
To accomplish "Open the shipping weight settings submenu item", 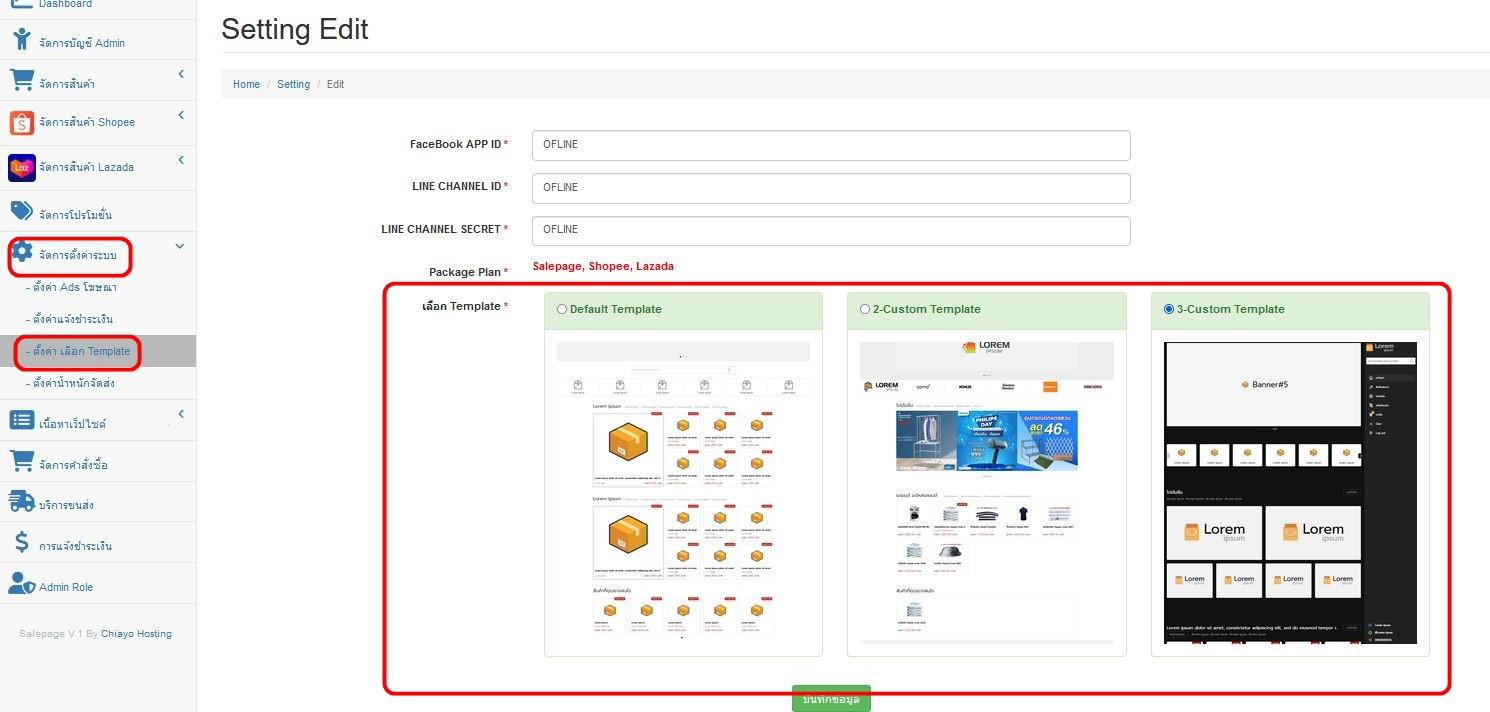I will pos(79,383).
